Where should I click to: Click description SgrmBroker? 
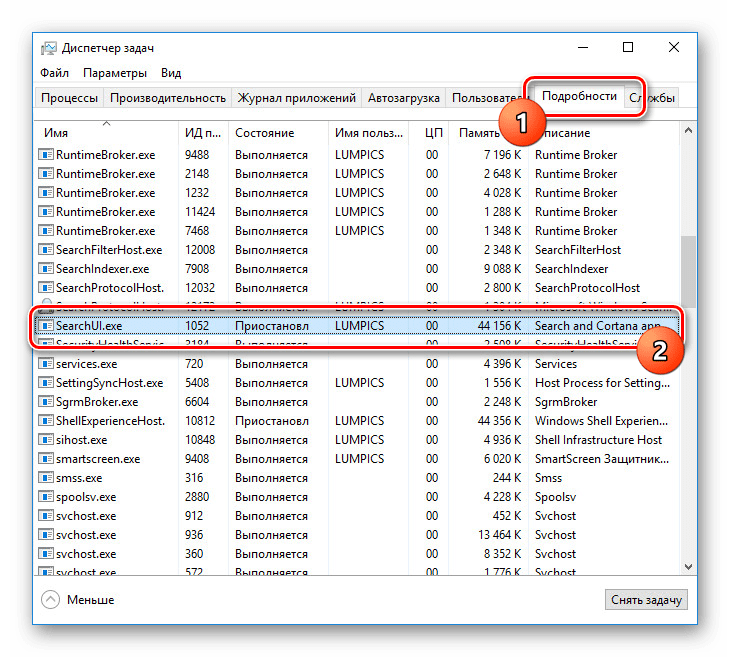tap(566, 402)
